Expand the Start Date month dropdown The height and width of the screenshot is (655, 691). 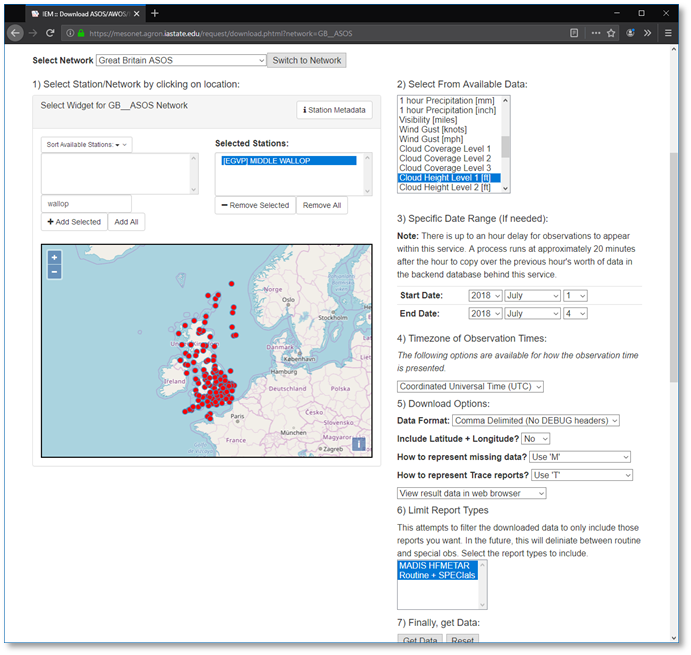(532, 296)
